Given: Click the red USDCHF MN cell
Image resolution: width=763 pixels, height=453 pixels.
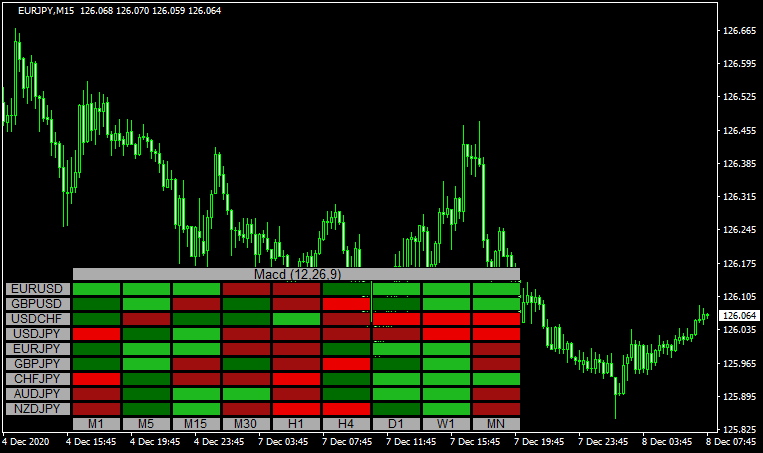Looking at the screenshot, I should point(496,319).
